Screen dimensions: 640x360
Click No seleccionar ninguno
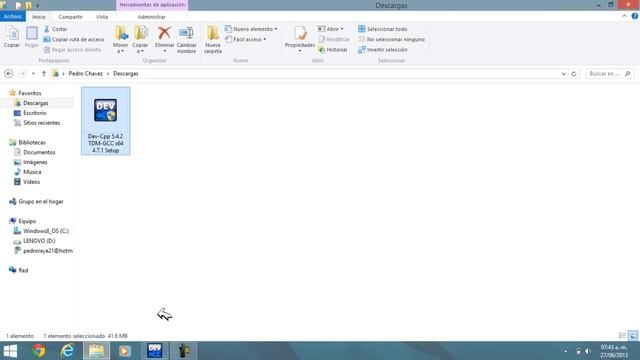click(391, 39)
